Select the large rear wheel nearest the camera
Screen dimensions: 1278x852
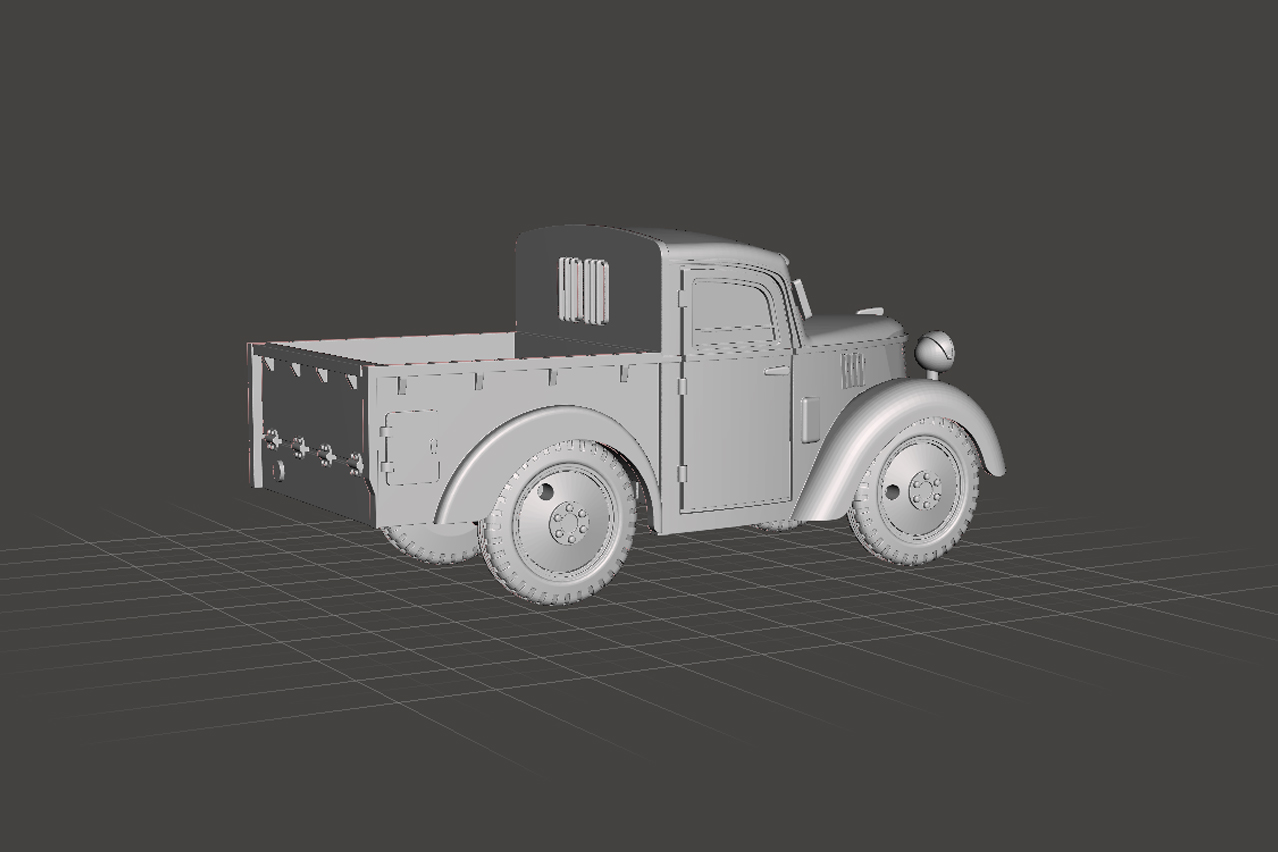[x=558, y=522]
